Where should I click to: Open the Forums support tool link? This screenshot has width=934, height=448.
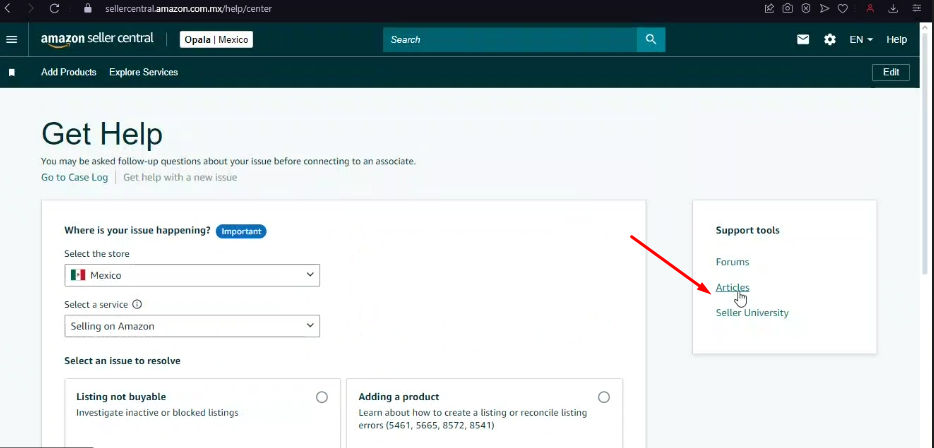[732, 262]
